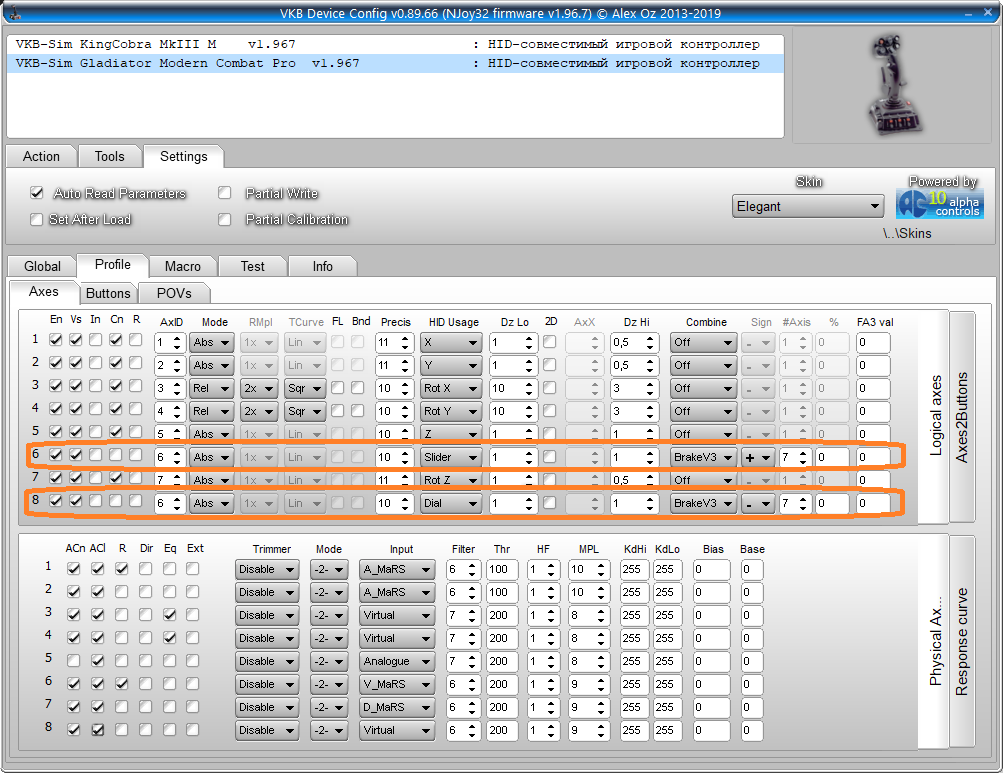Open TCurve dropdown for logical axis 3
This screenshot has width=1003, height=773.
pos(305,388)
